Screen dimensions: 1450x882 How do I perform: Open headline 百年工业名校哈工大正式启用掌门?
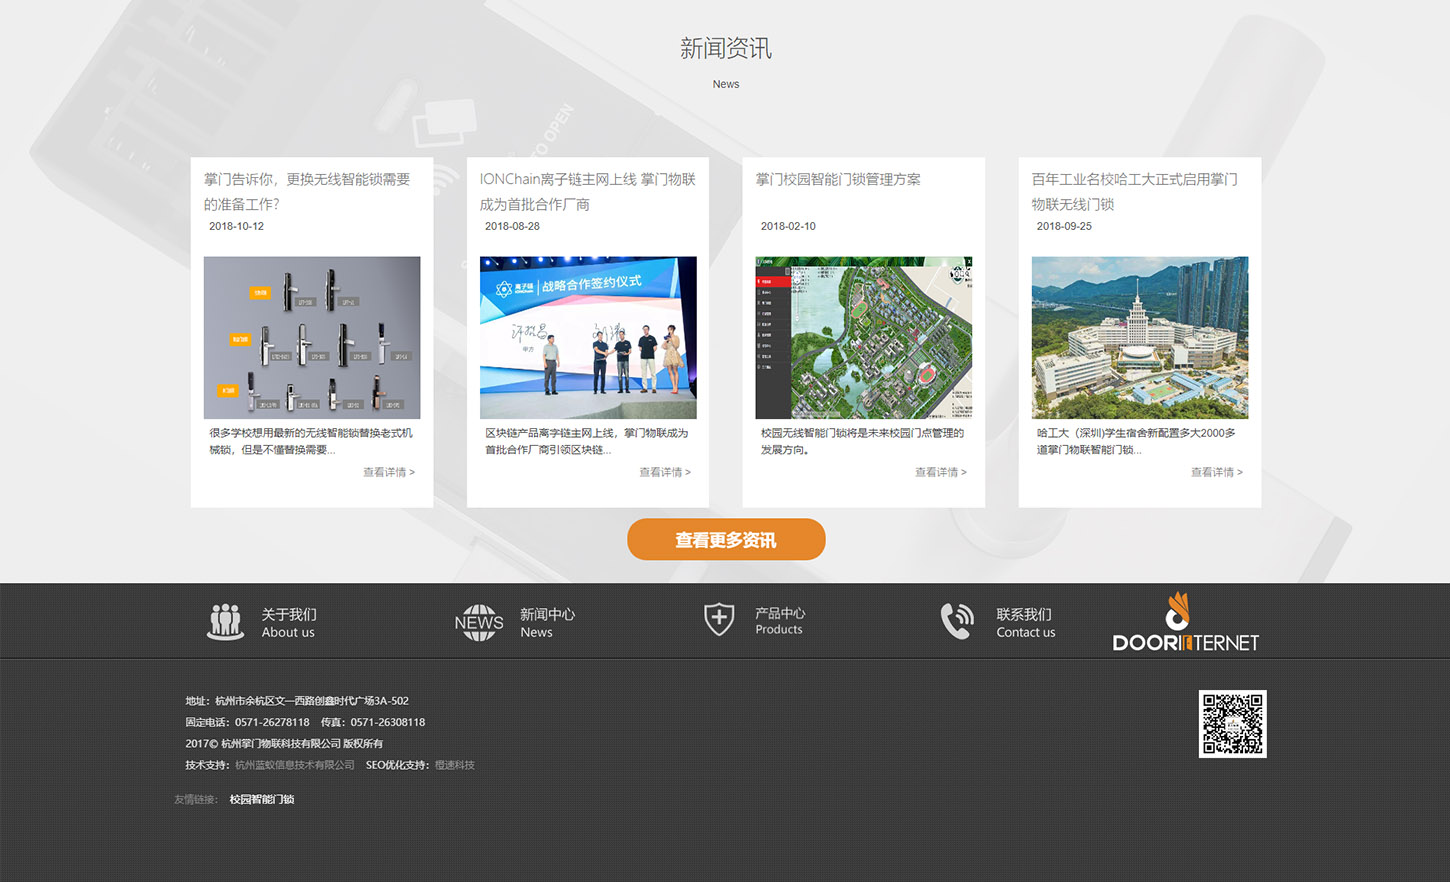[1135, 192]
